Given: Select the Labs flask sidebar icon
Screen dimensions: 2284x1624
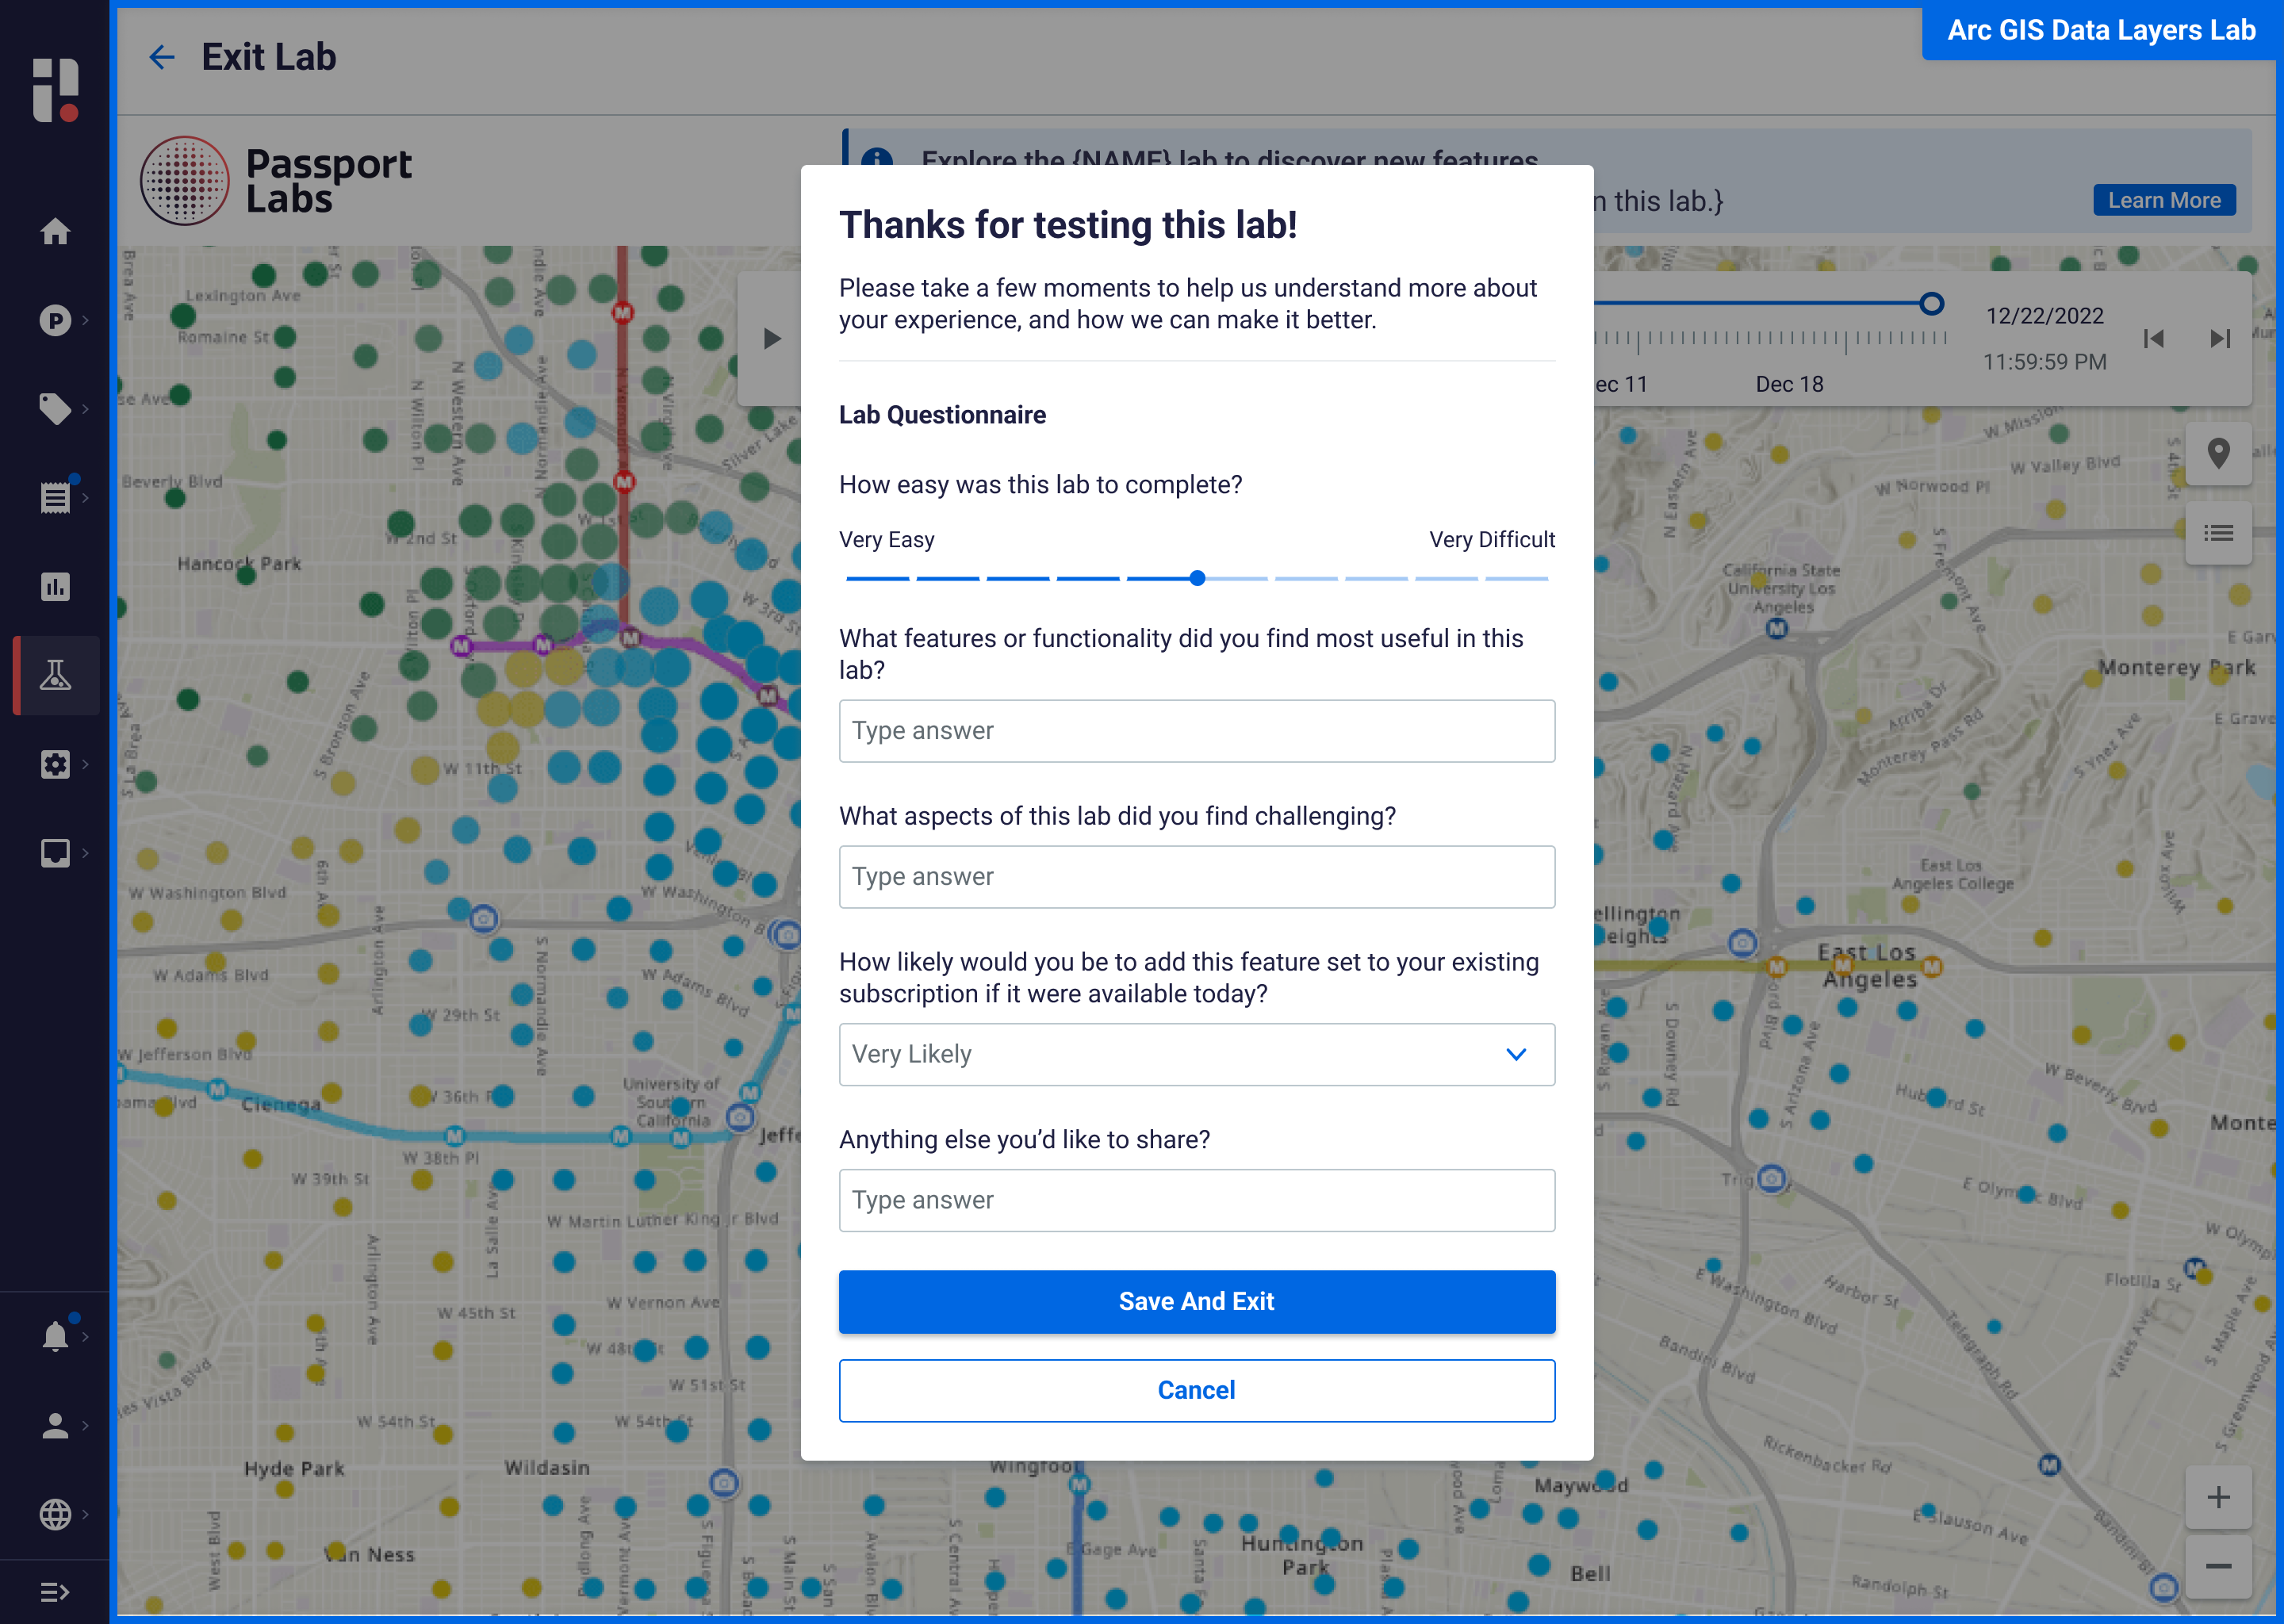Looking at the screenshot, I should [55, 675].
